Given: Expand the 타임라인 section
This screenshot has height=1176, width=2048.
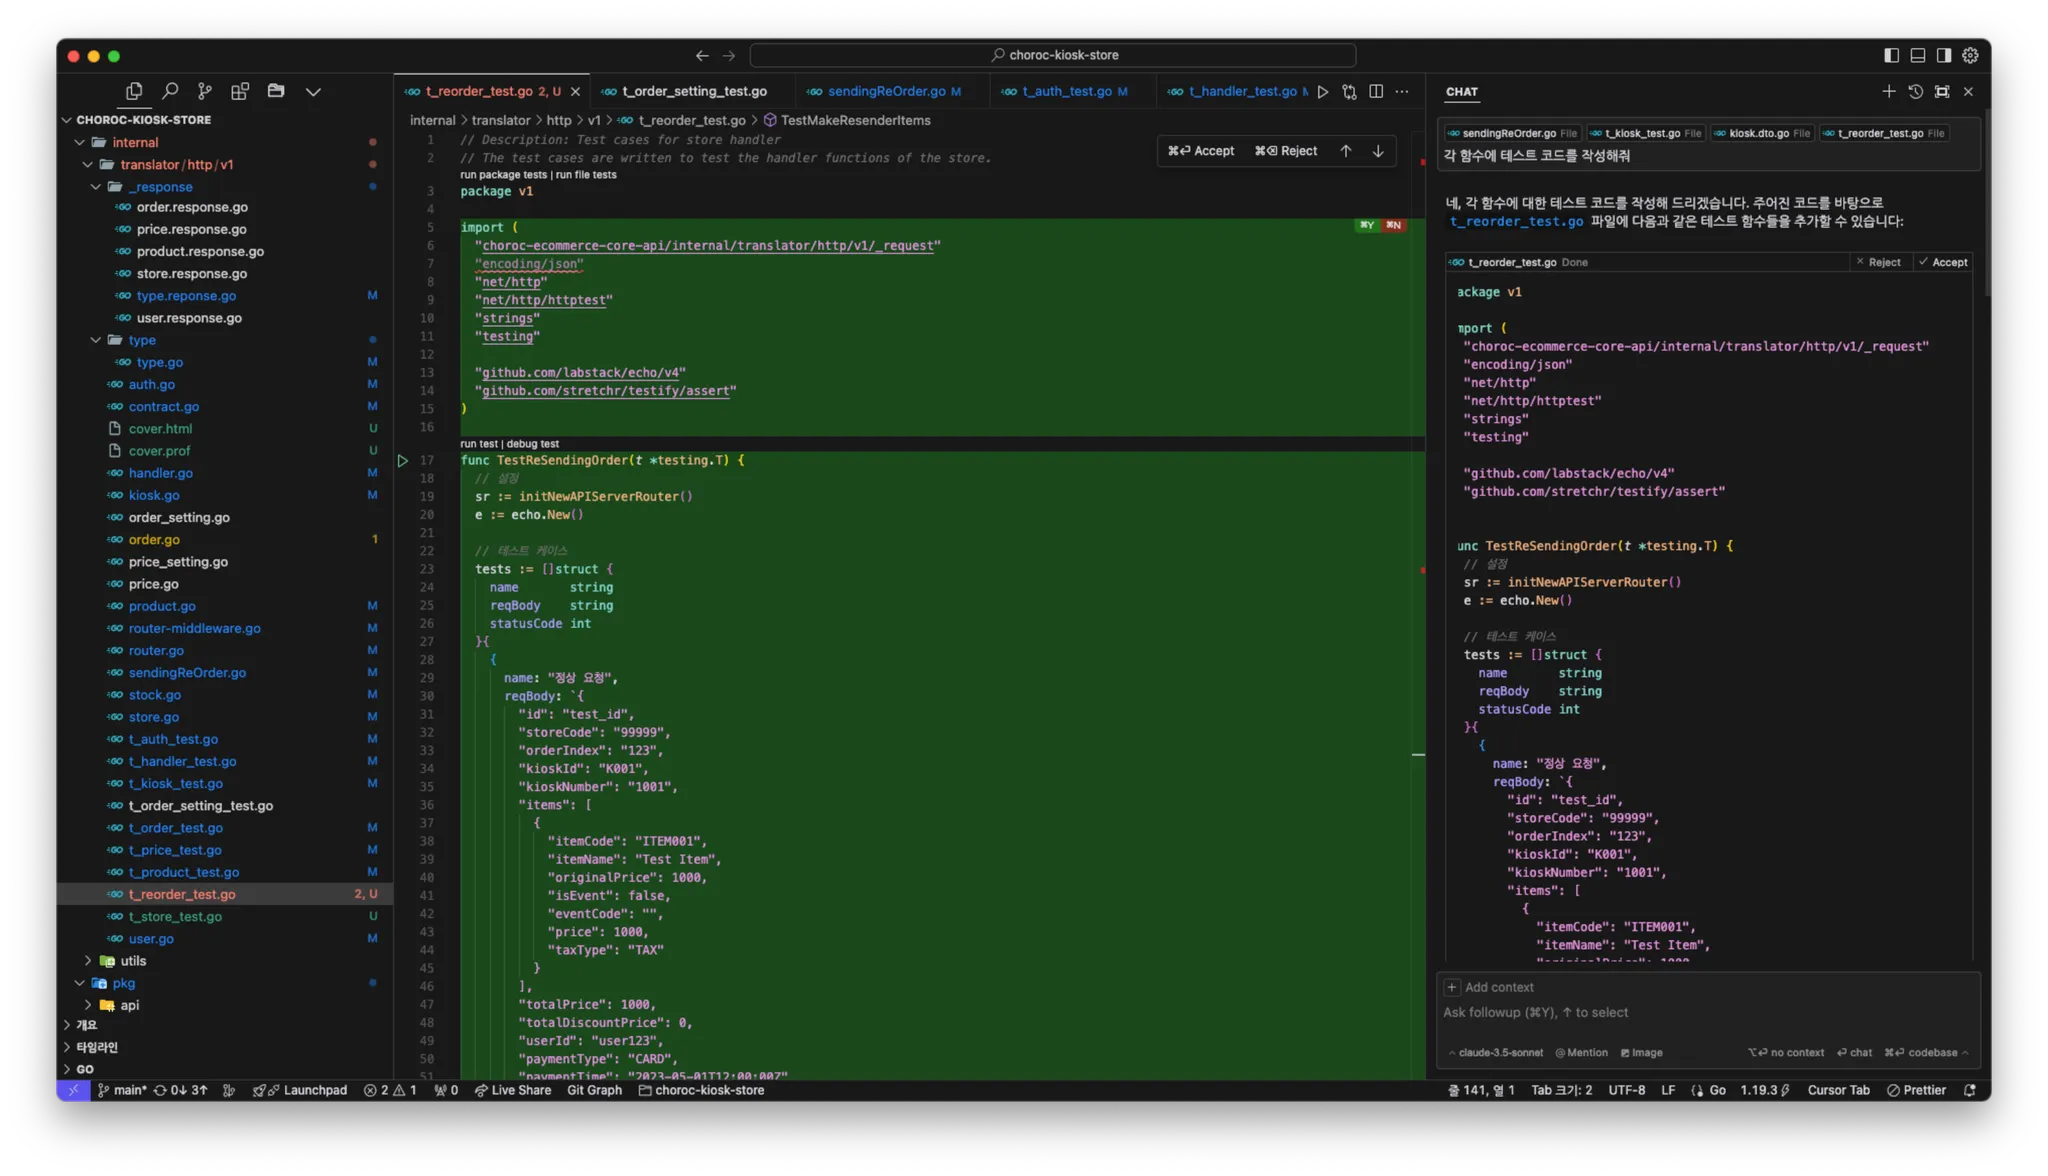Looking at the screenshot, I should (96, 1047).
